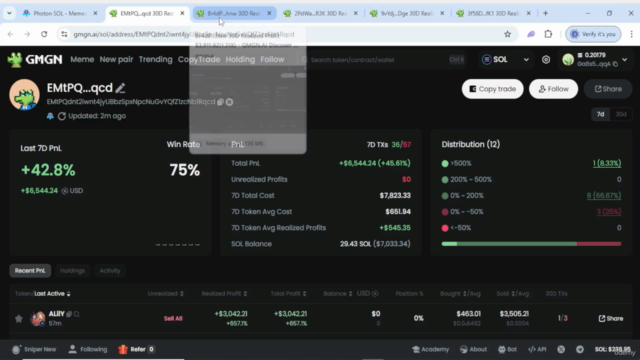640x360 pixels.
Task: Open Academy in footer
Action: click(x=431, y=349)
